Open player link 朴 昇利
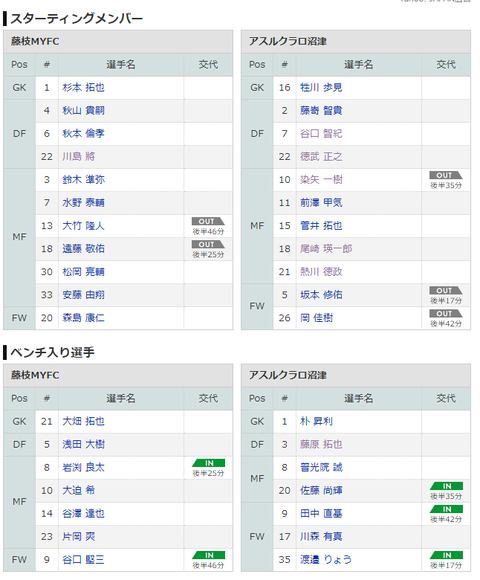Image resolution: width=480 pixels, height=580 pixels. click(316, 421)
